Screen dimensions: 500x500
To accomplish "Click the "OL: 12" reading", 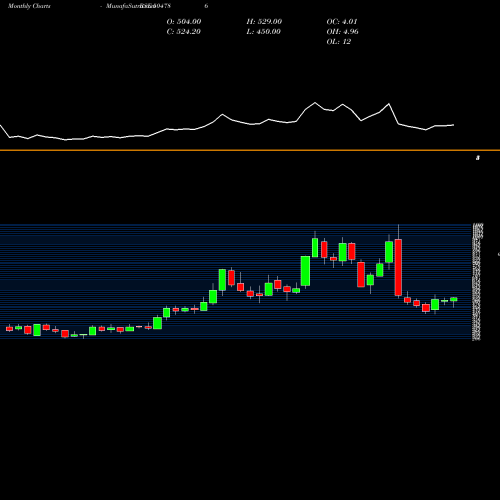I will (x=338, y=42).
